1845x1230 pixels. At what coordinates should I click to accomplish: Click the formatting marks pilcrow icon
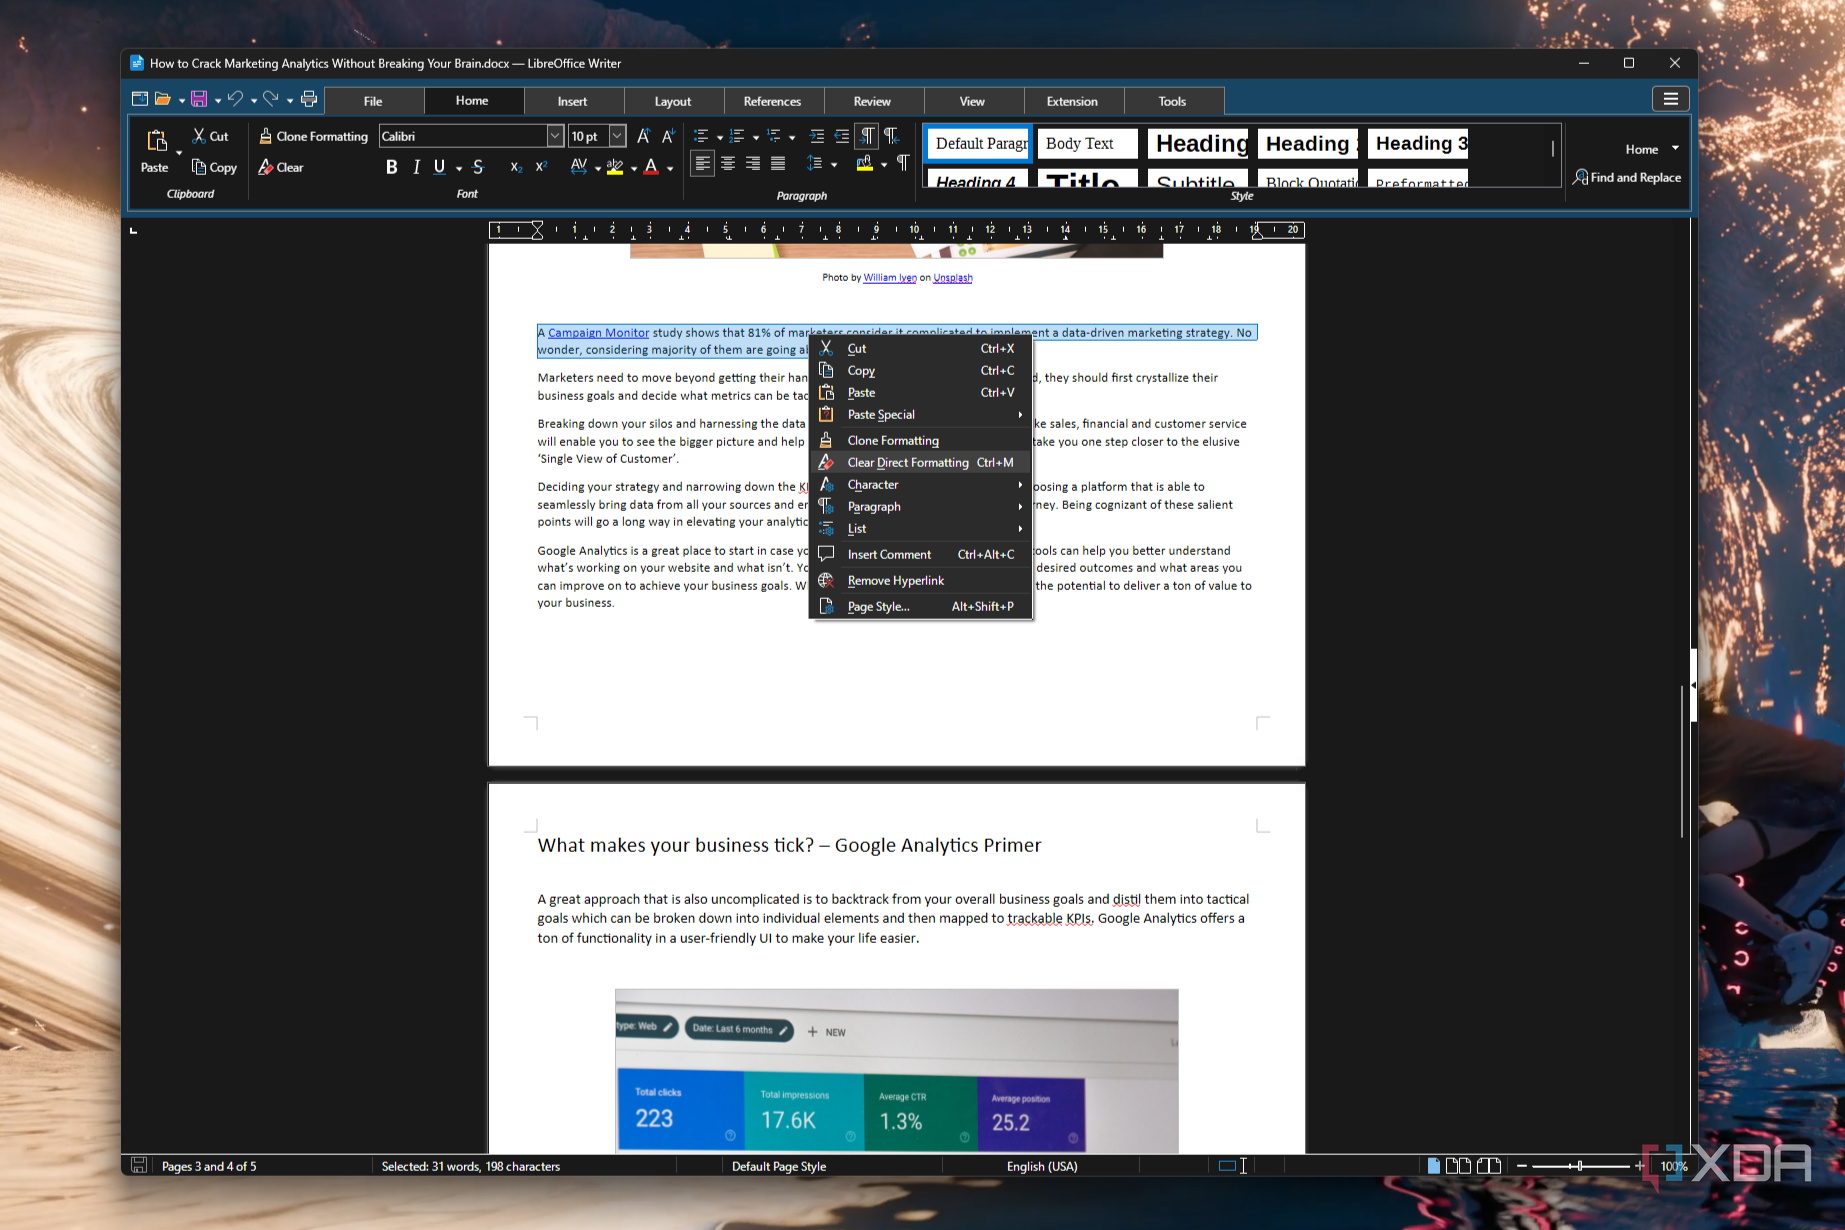click(x=903, y=163)
